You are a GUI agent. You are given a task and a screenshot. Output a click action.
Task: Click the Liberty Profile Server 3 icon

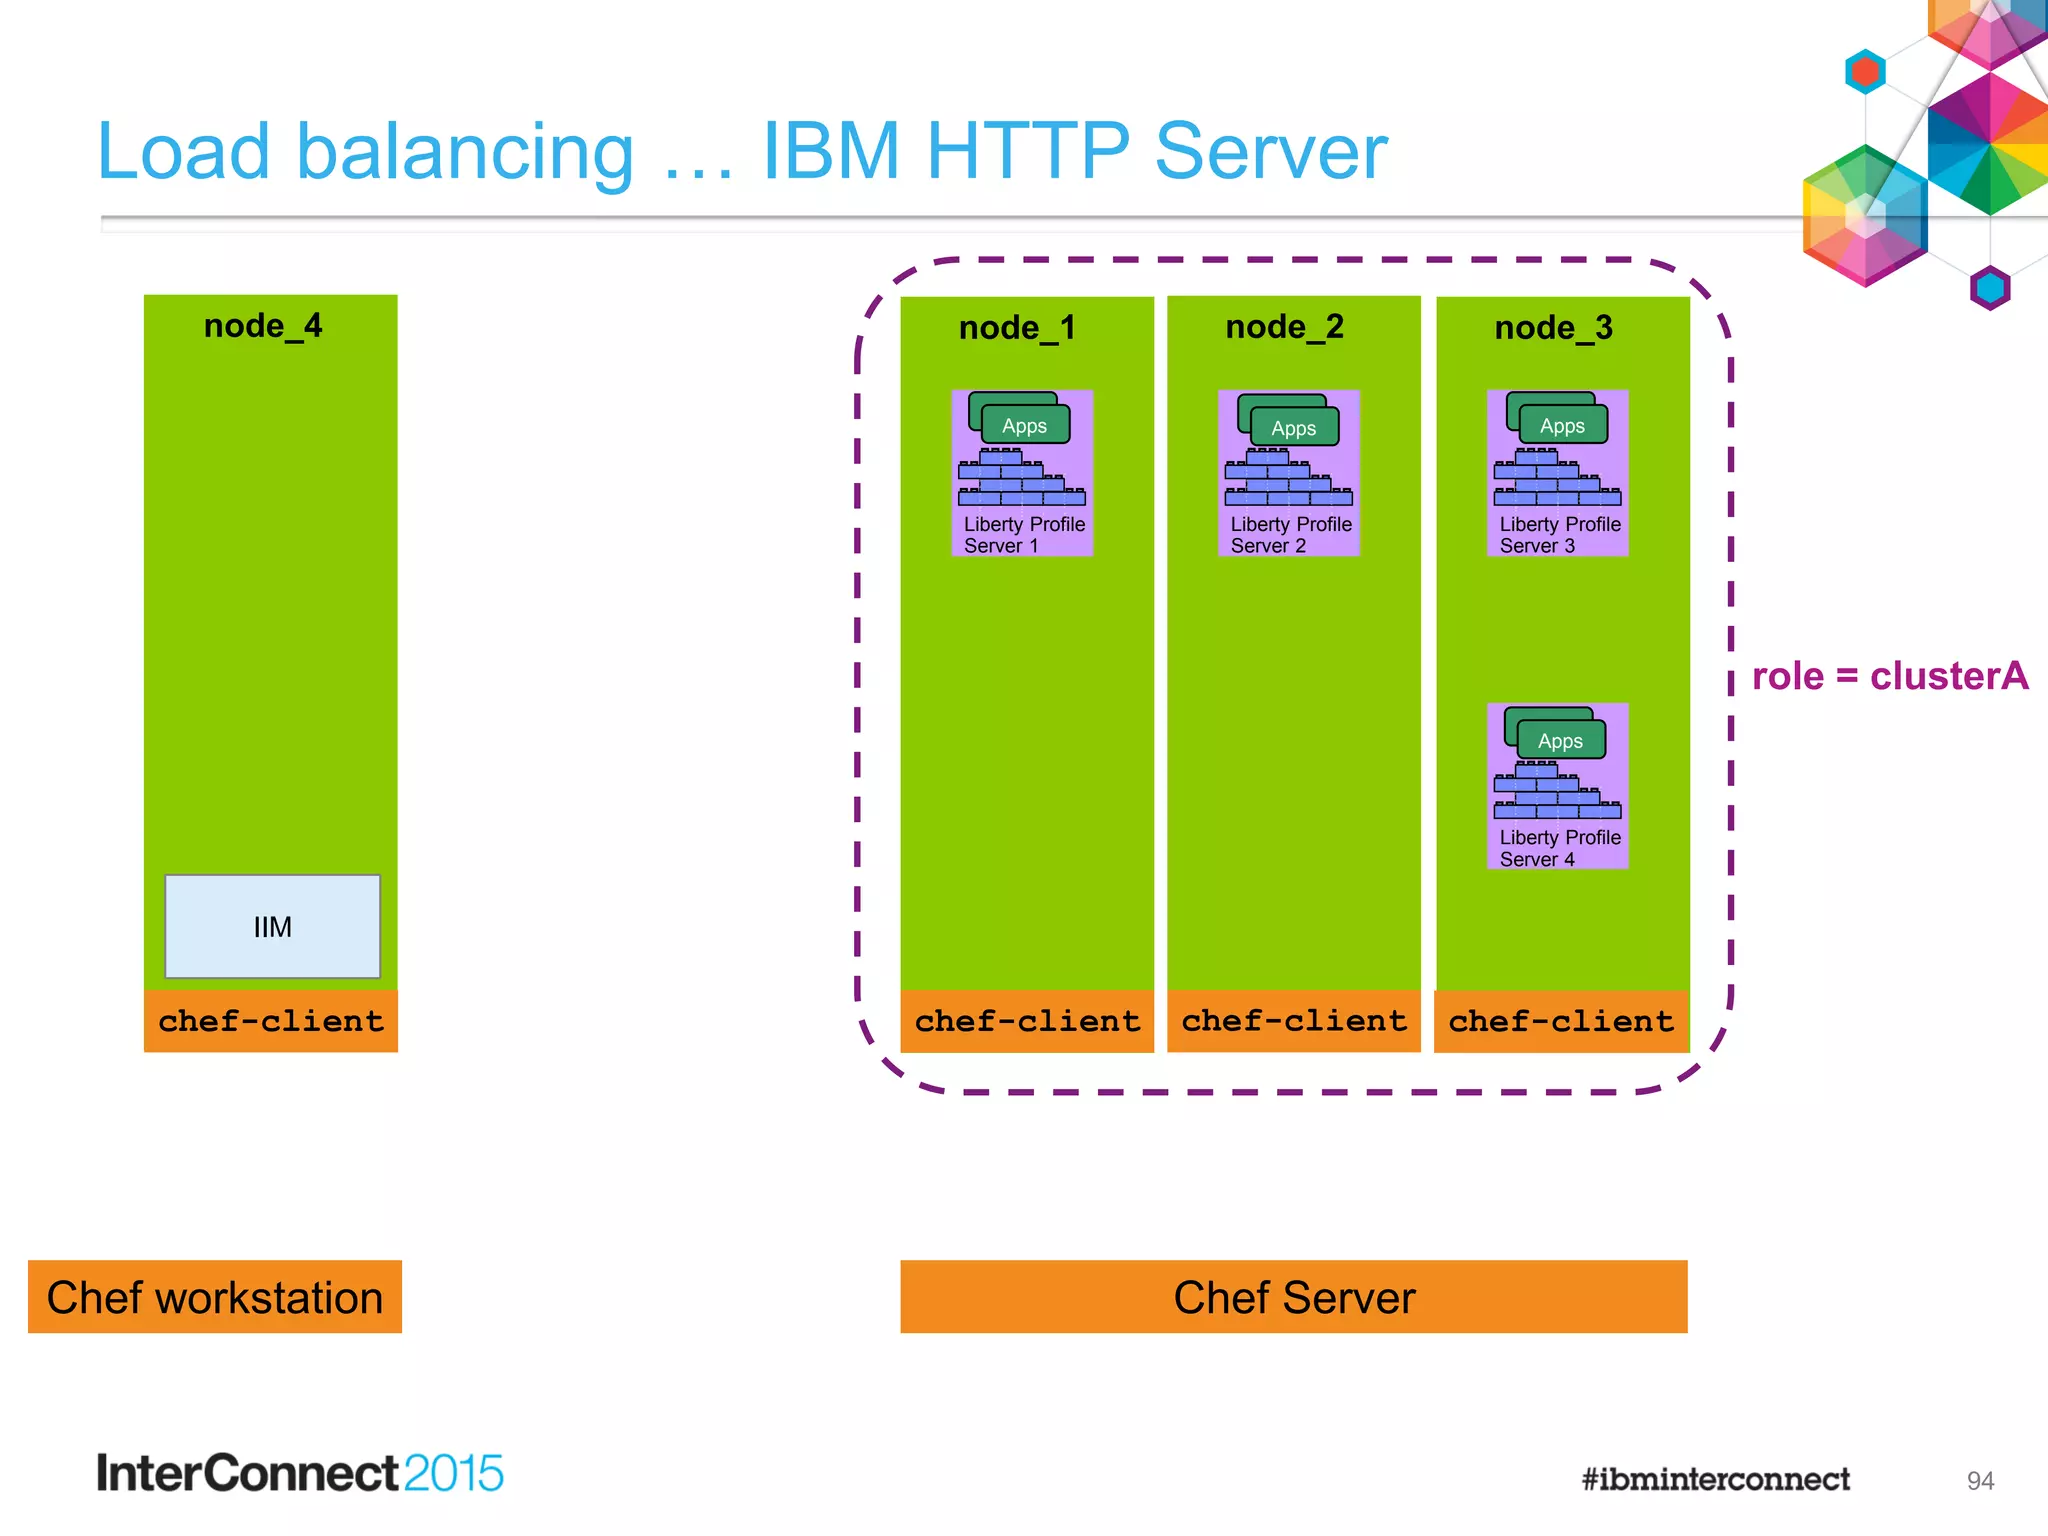(x=1557, y=473)
